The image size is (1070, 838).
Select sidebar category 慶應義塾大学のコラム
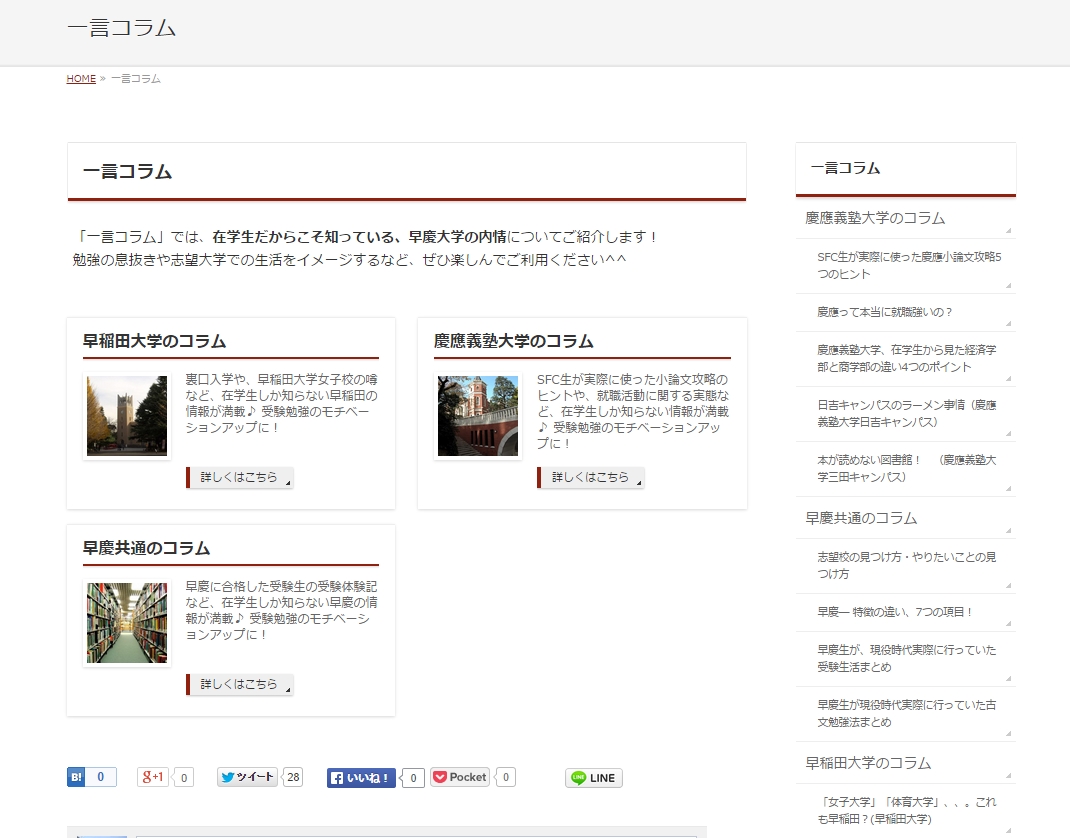click(x=906, y=218)
